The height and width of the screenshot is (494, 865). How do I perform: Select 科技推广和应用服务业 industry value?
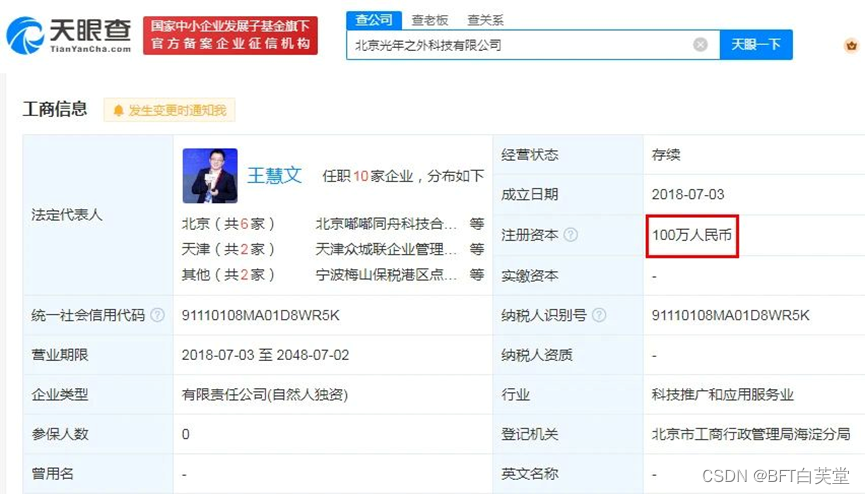tap(723, 395)
